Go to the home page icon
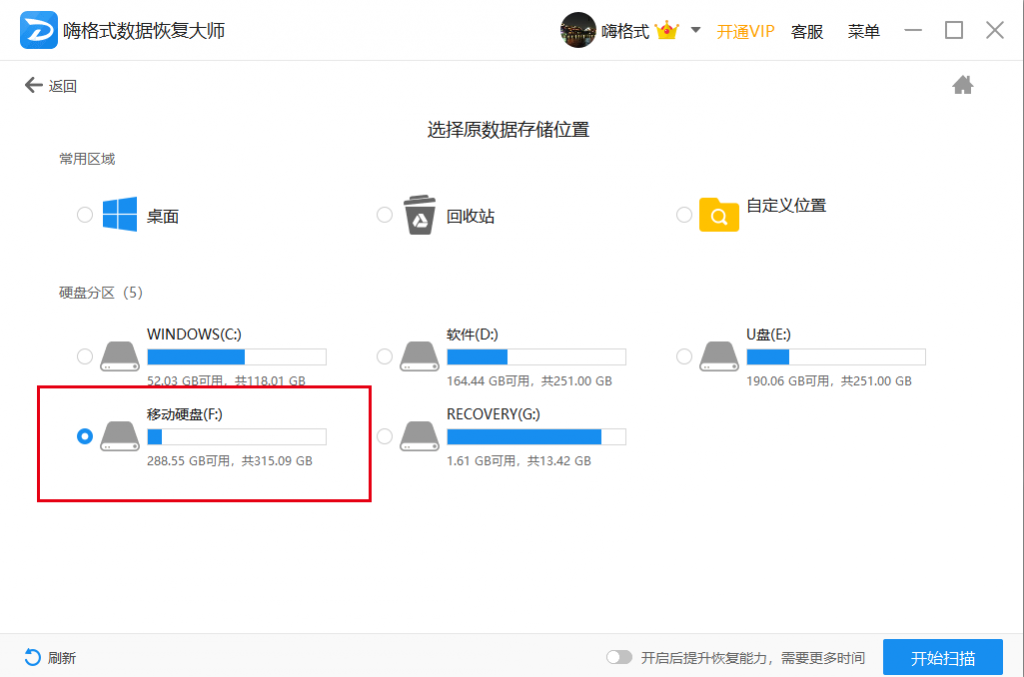Image resolution: width=1024 pixels, height=677 pixels. coord(962,85)
